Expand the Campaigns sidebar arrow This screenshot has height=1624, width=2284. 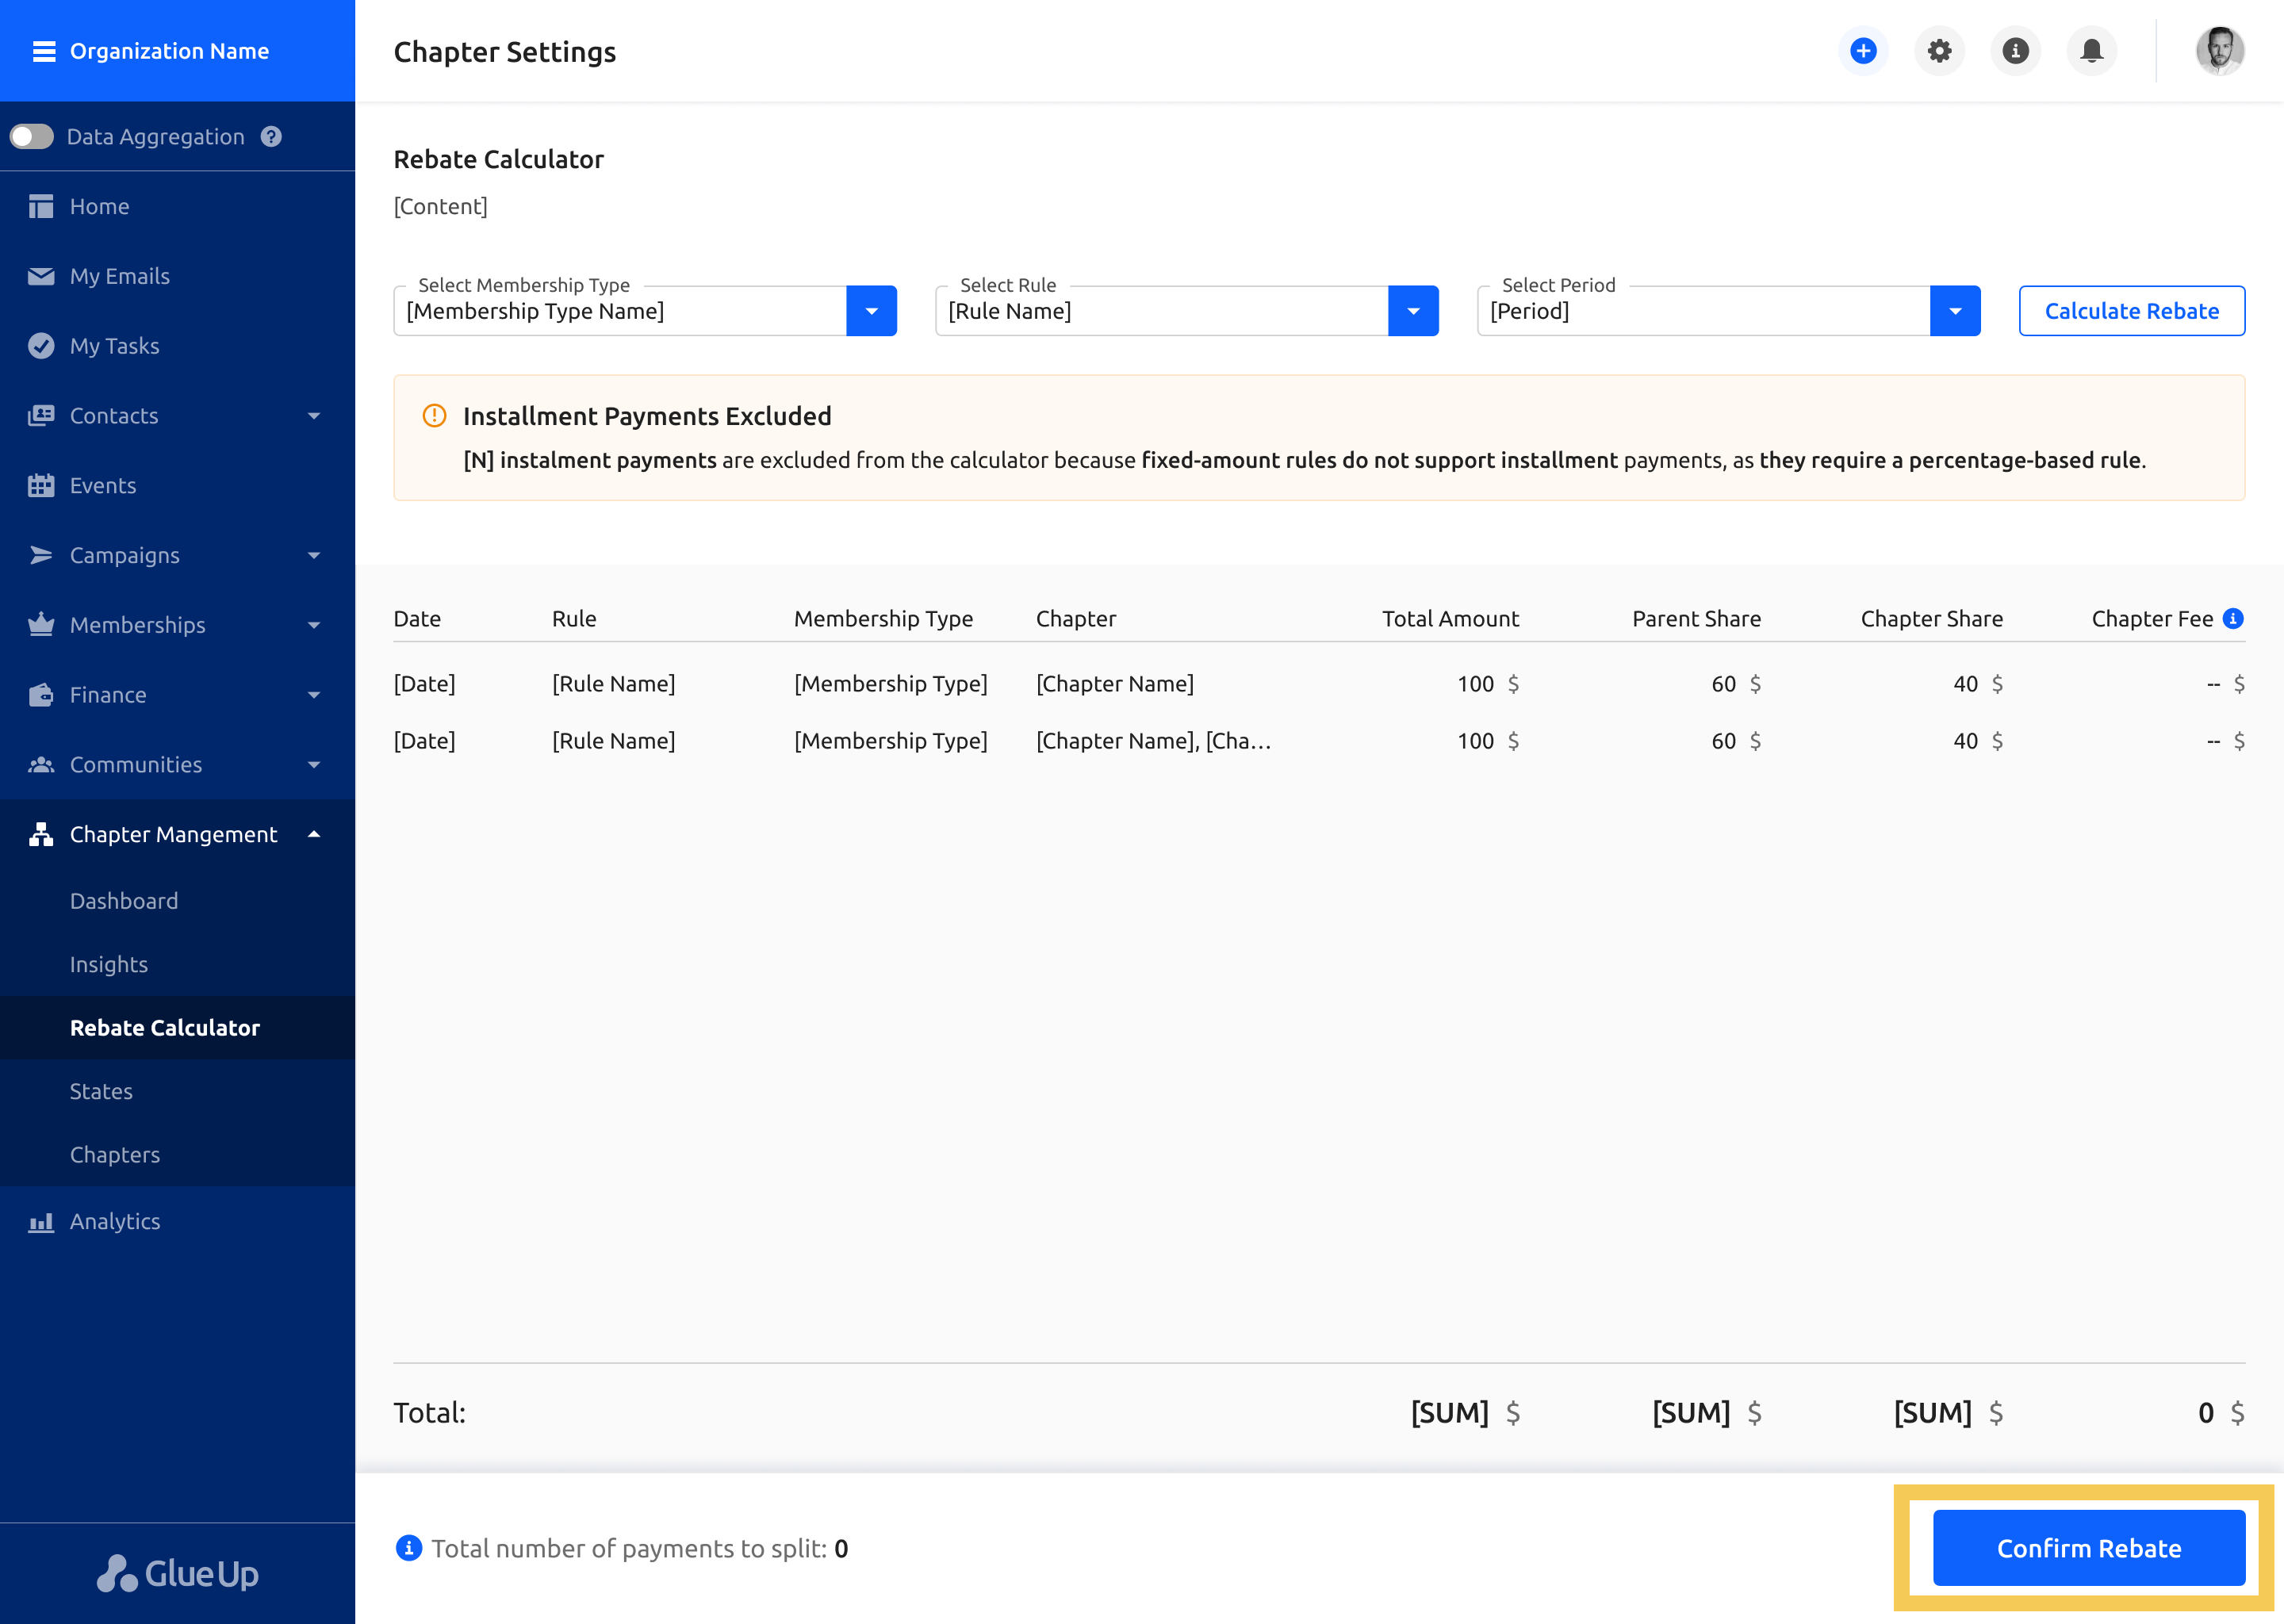[x=314, y=556]
